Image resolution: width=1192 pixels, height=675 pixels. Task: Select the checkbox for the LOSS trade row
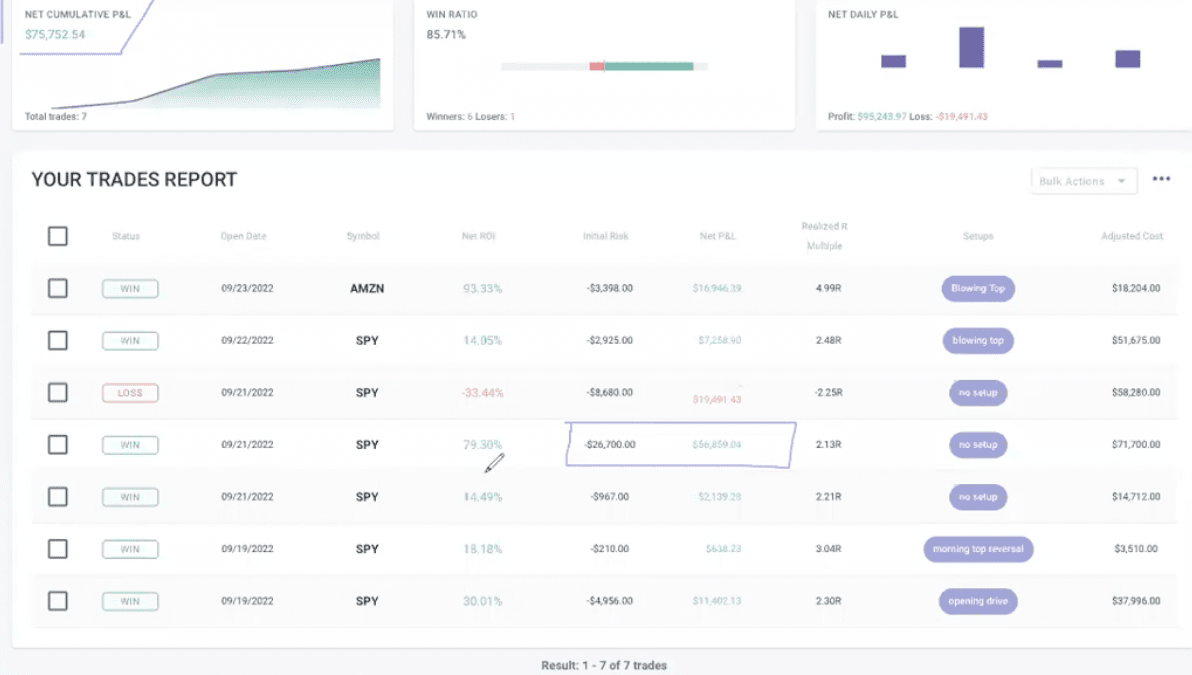click(58, 392)
